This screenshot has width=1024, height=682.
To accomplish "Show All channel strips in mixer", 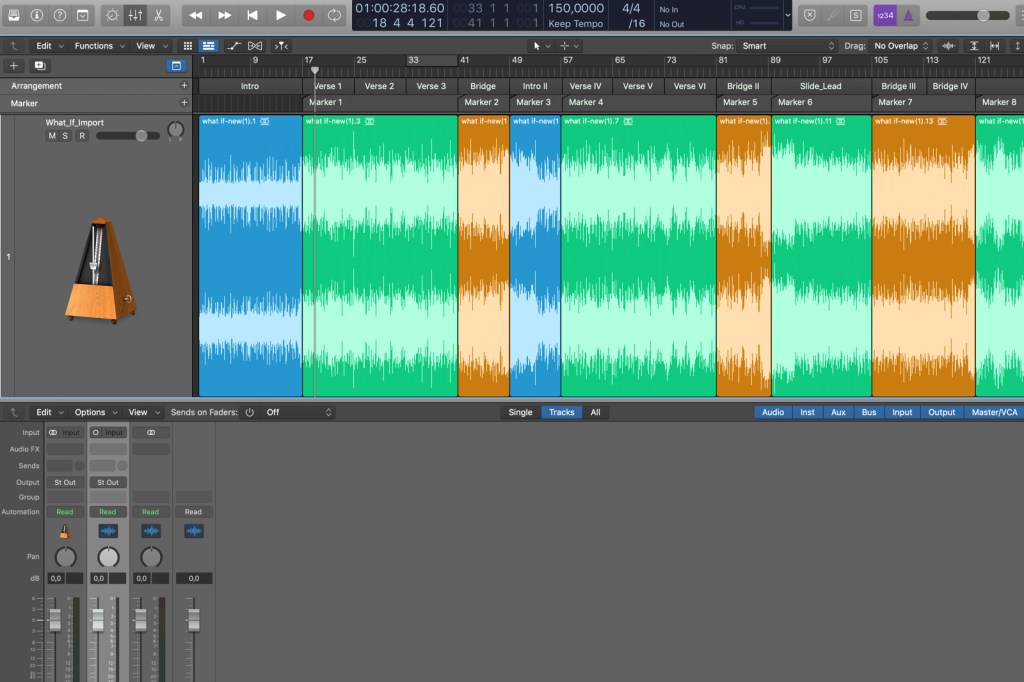I will [595, 412].
